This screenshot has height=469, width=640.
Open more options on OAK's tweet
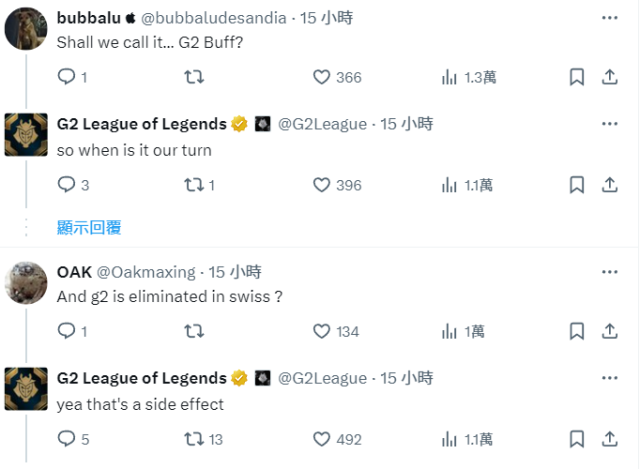609,271
